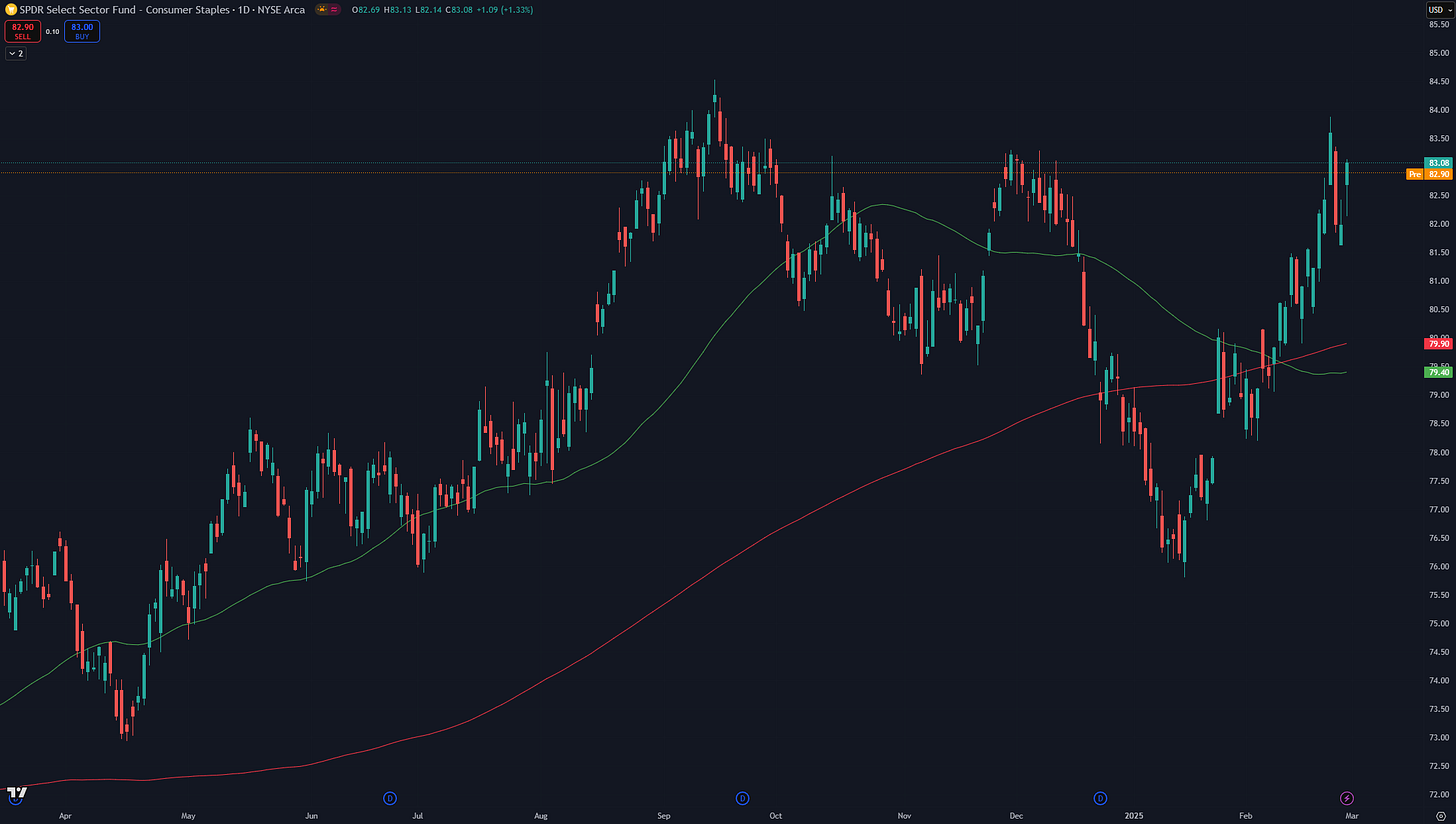Click the orange Pre 82.90 price label
The height and width of the screenshot is (824, 1456).
(1429, 174)
